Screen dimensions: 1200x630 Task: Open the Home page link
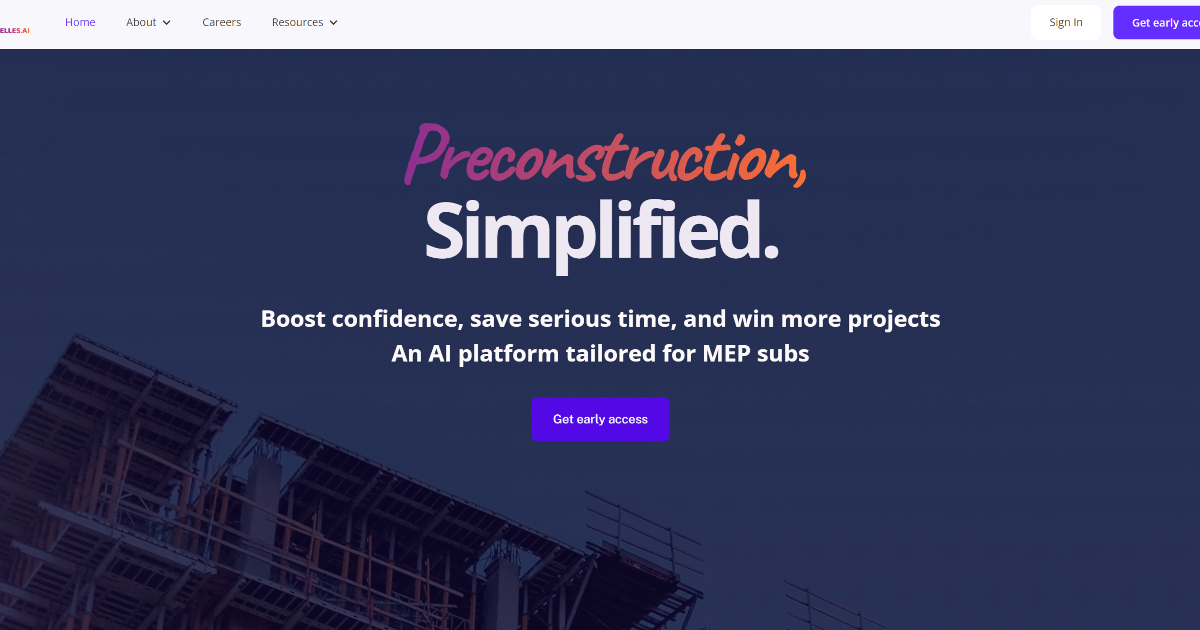tap(80, 22)
